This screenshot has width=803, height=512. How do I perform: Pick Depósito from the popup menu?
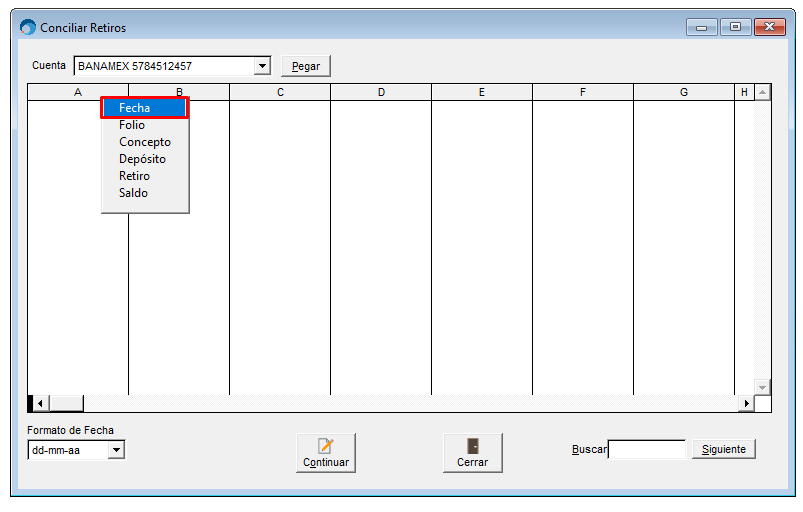pos(145,159)
